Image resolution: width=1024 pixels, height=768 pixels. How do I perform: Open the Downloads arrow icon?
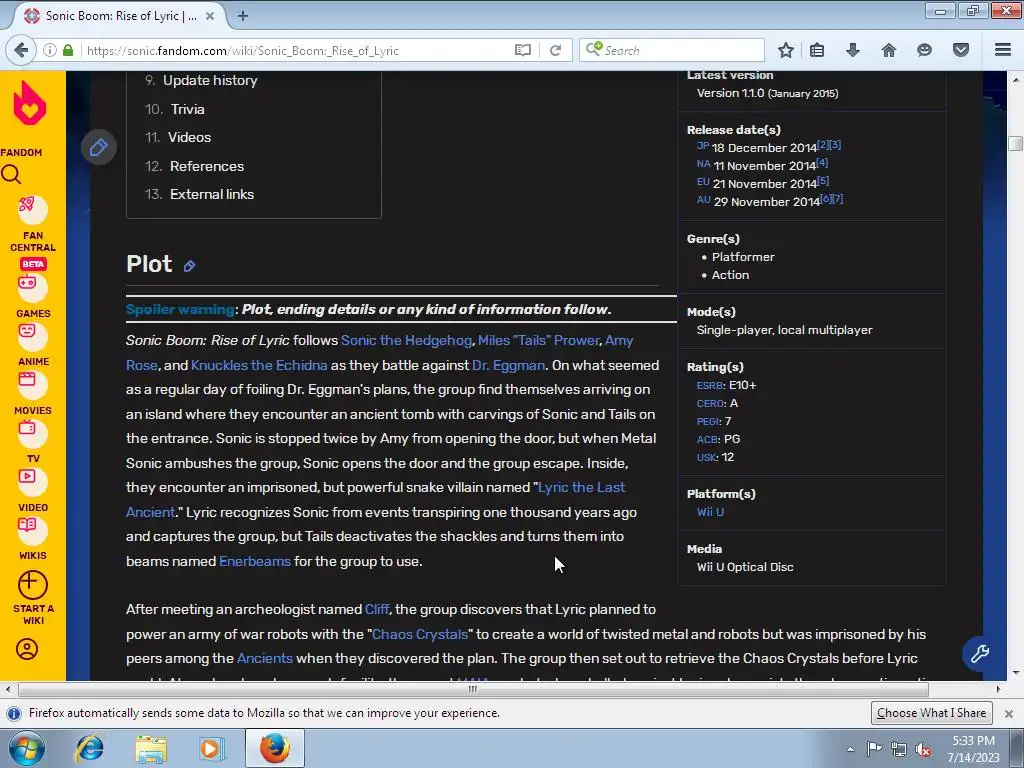point(852,50)
